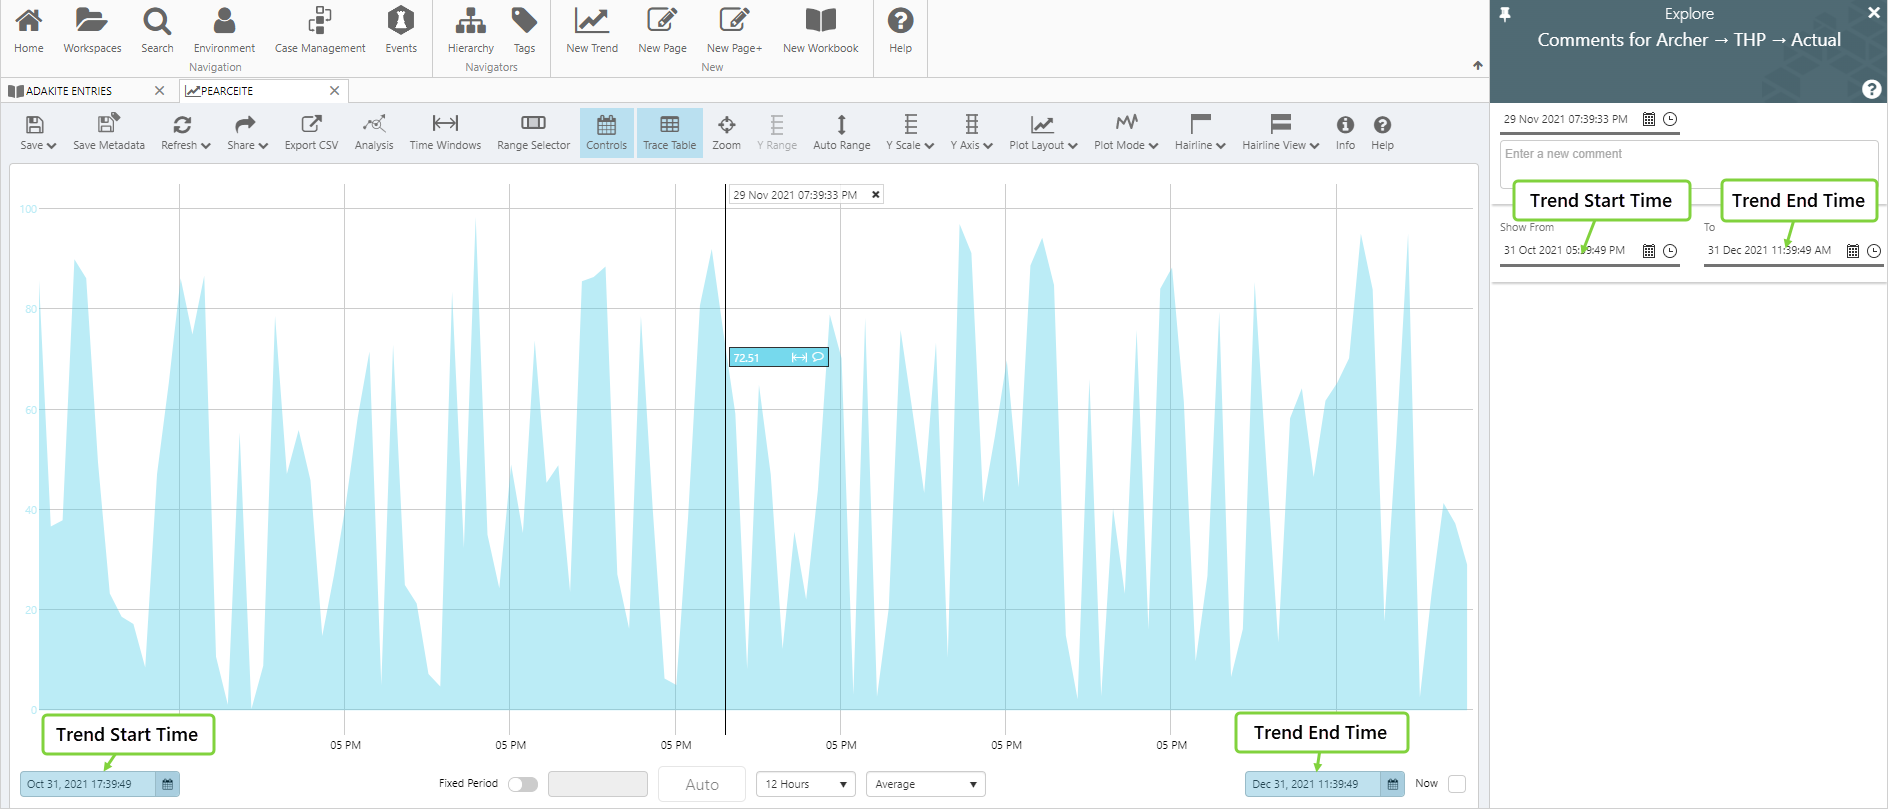
Task: Expand the Plot Mode menu
Action: (x=1126, y=132)
